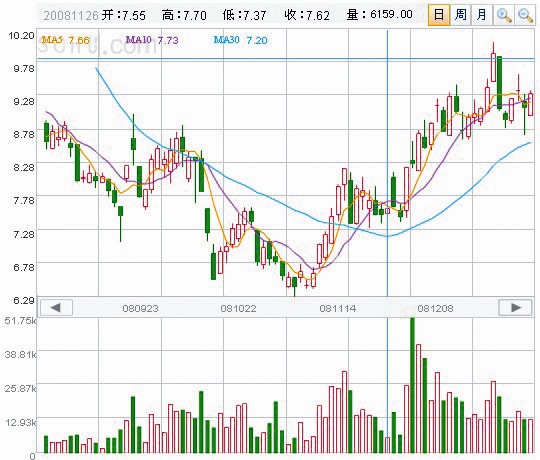Image resolution: width=540 pixels, height=460 pixels.
Task: Click the date 20081126 in header
Action: (71, 15)
